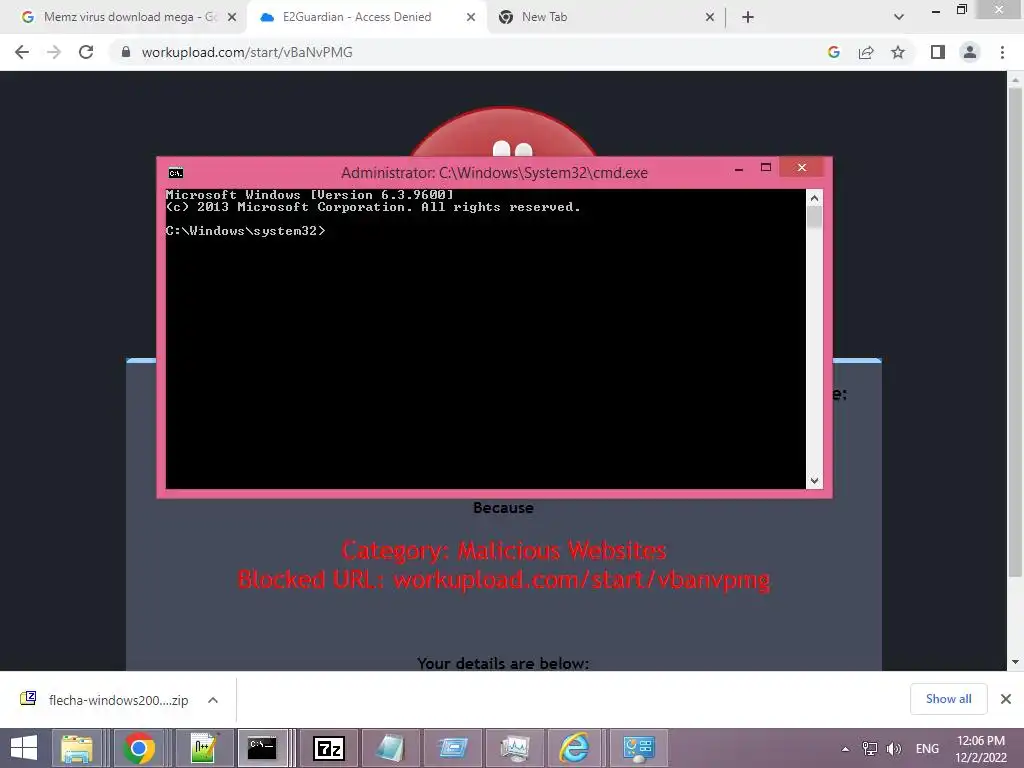Open Chrome side panel
Viewport: 1024px width, 768px height.
[938, 52]
